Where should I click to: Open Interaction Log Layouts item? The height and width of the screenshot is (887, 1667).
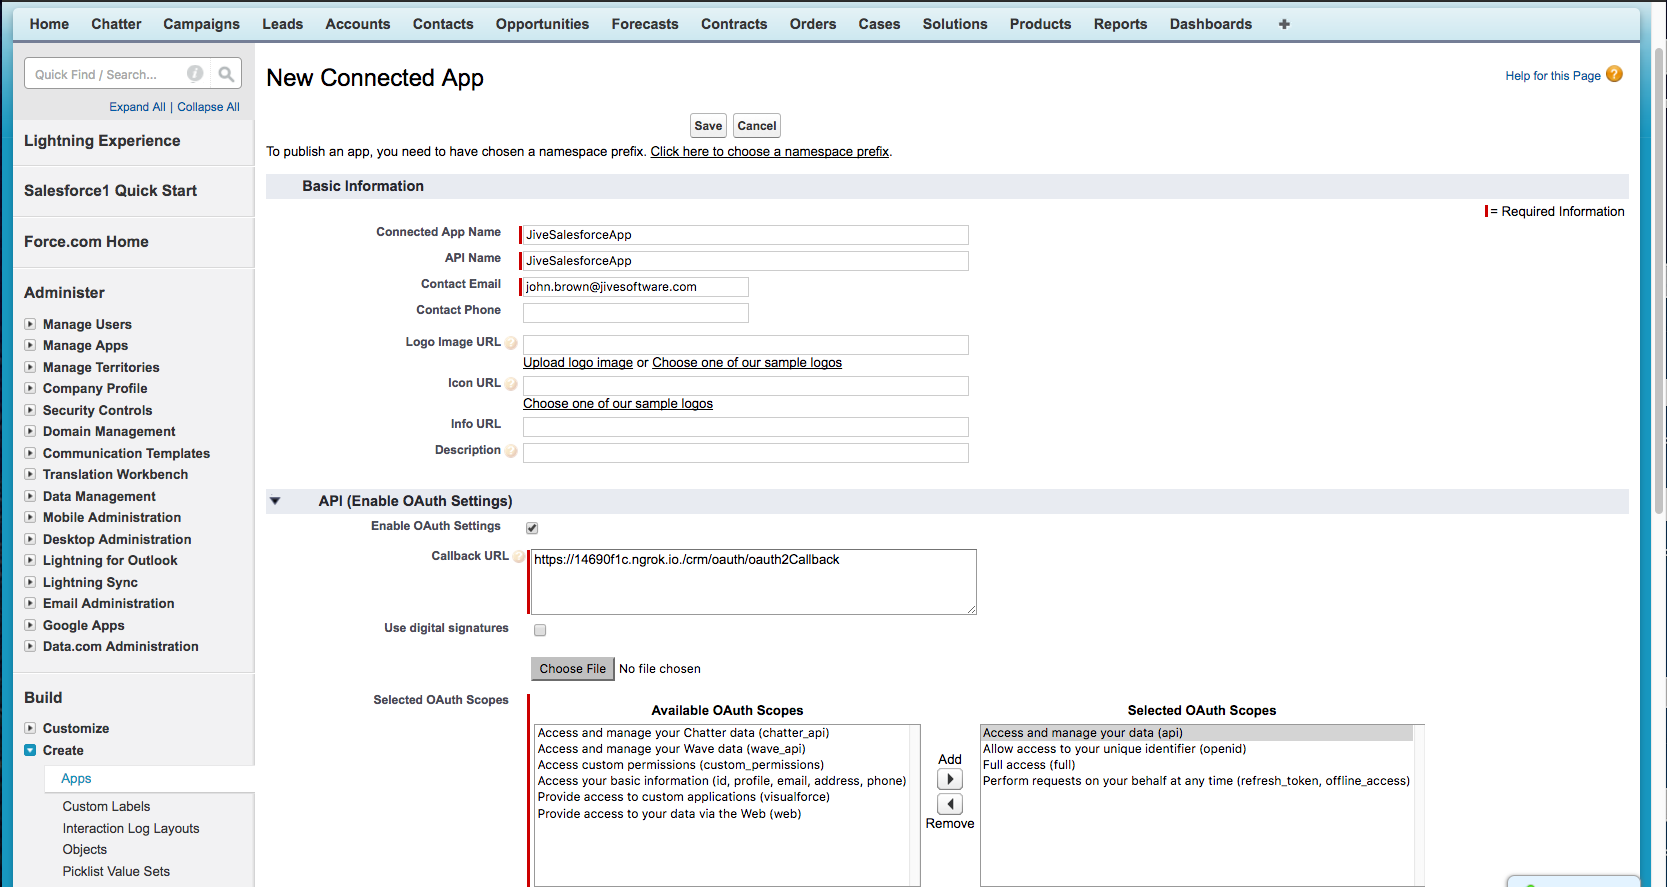point(131,829)
